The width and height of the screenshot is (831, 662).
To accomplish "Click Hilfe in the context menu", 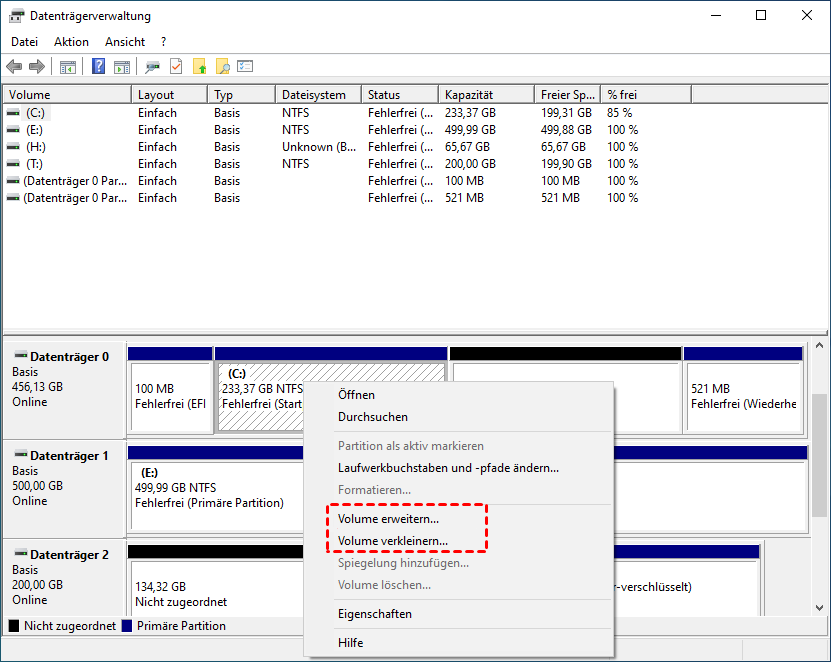I will click(x=459, y=642).
